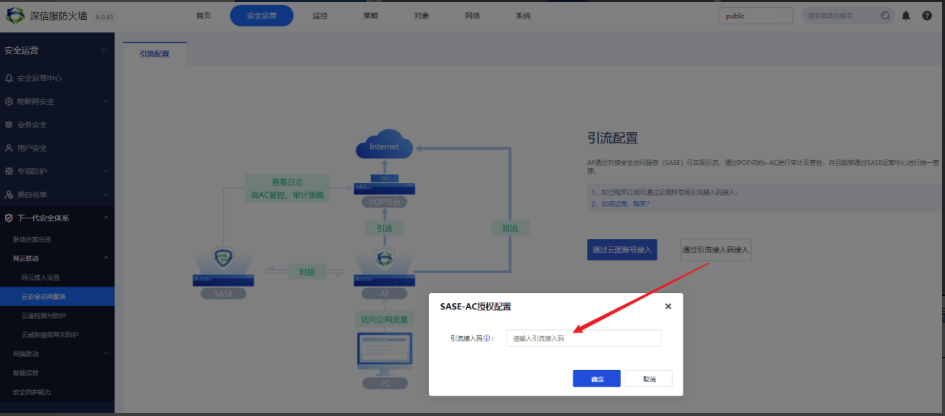The height and width of the screenshot is (416, 945).
Task: Click the 排流 label in the diagram
Action: [510, 228]
